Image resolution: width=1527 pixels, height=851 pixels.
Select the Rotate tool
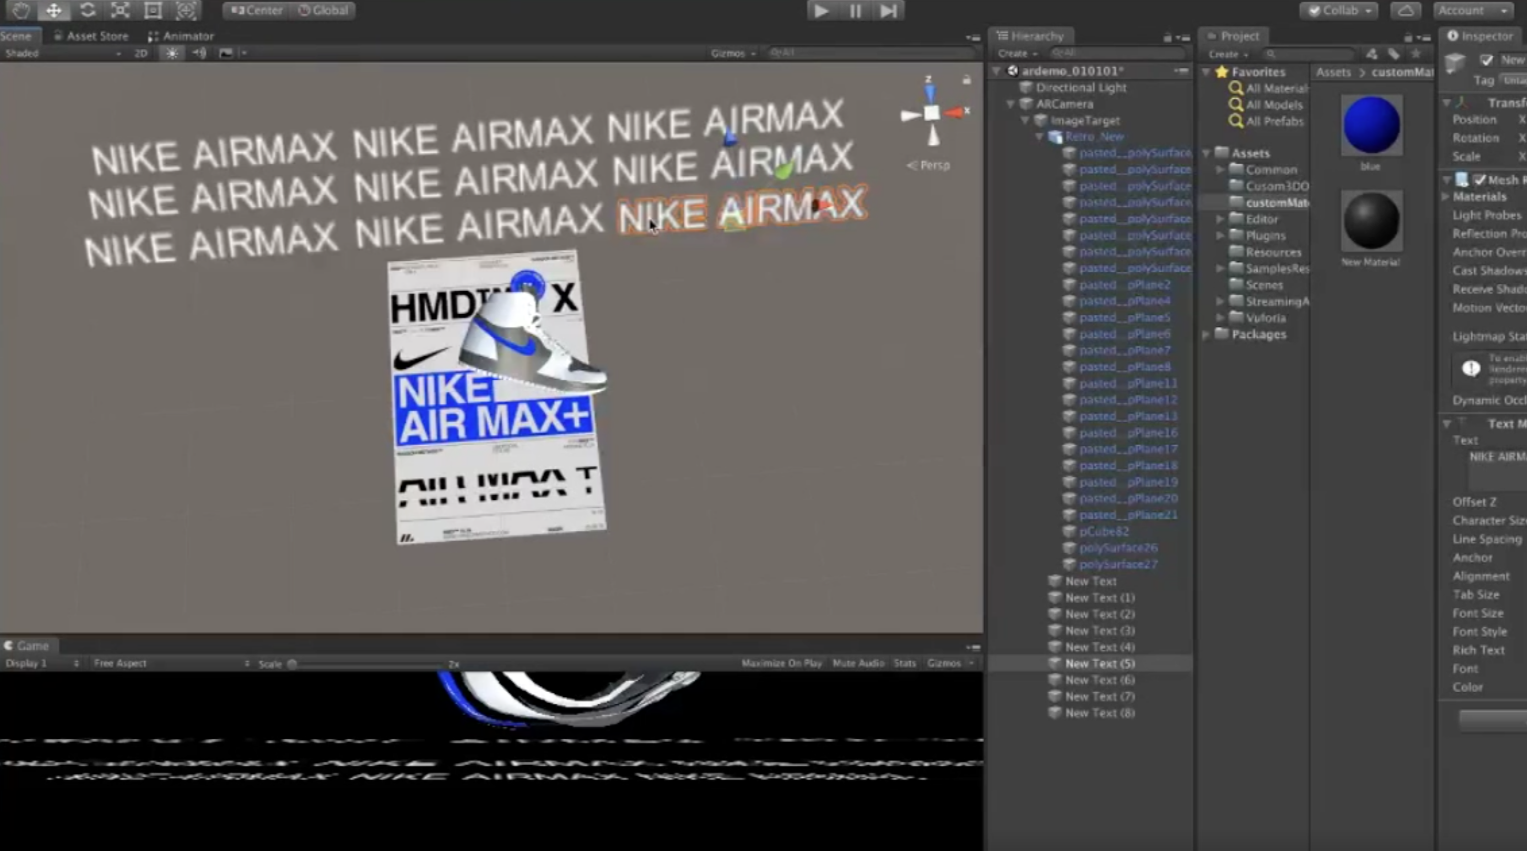pyautogui.click(x=87, y=10)
